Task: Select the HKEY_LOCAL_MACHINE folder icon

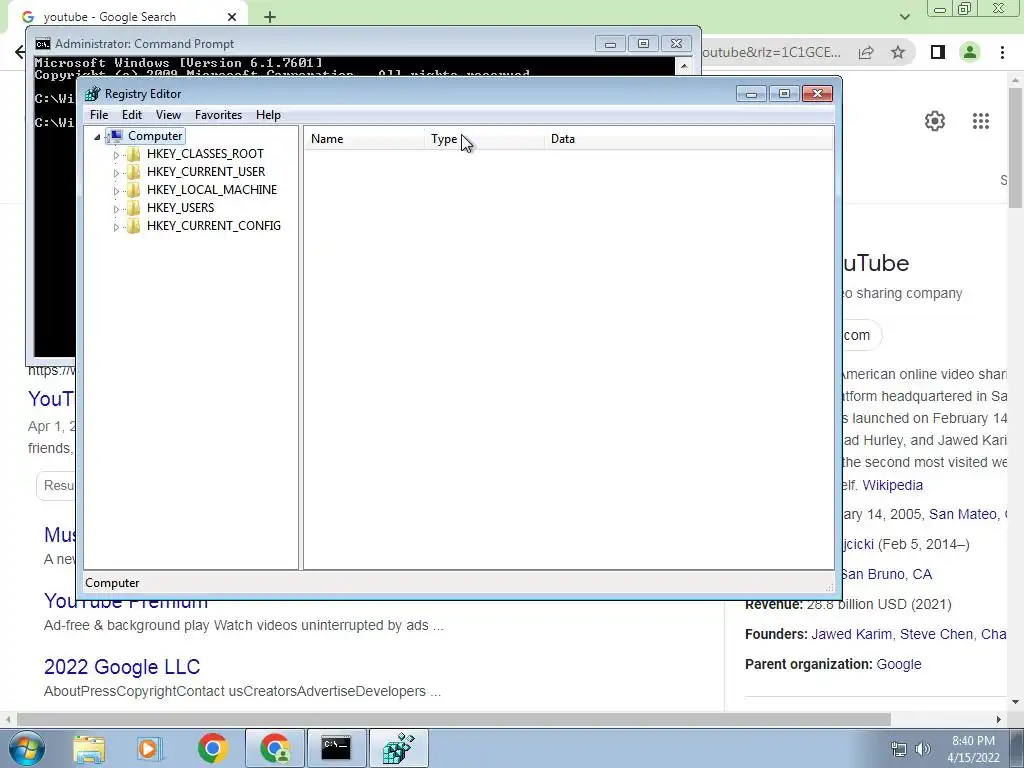Action: [133, 190]
